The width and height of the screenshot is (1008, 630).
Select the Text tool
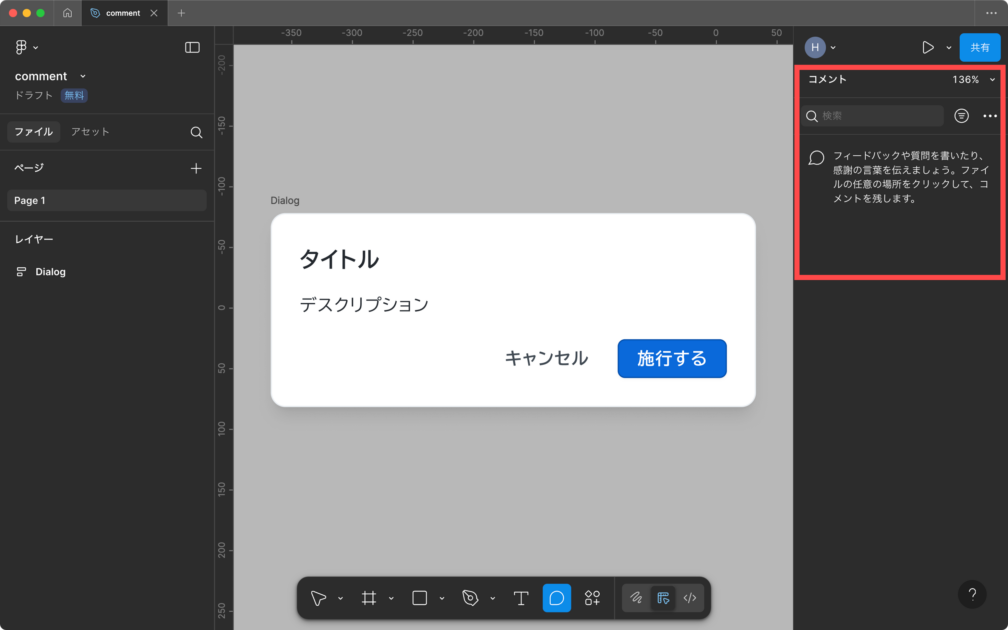[521, 598]
